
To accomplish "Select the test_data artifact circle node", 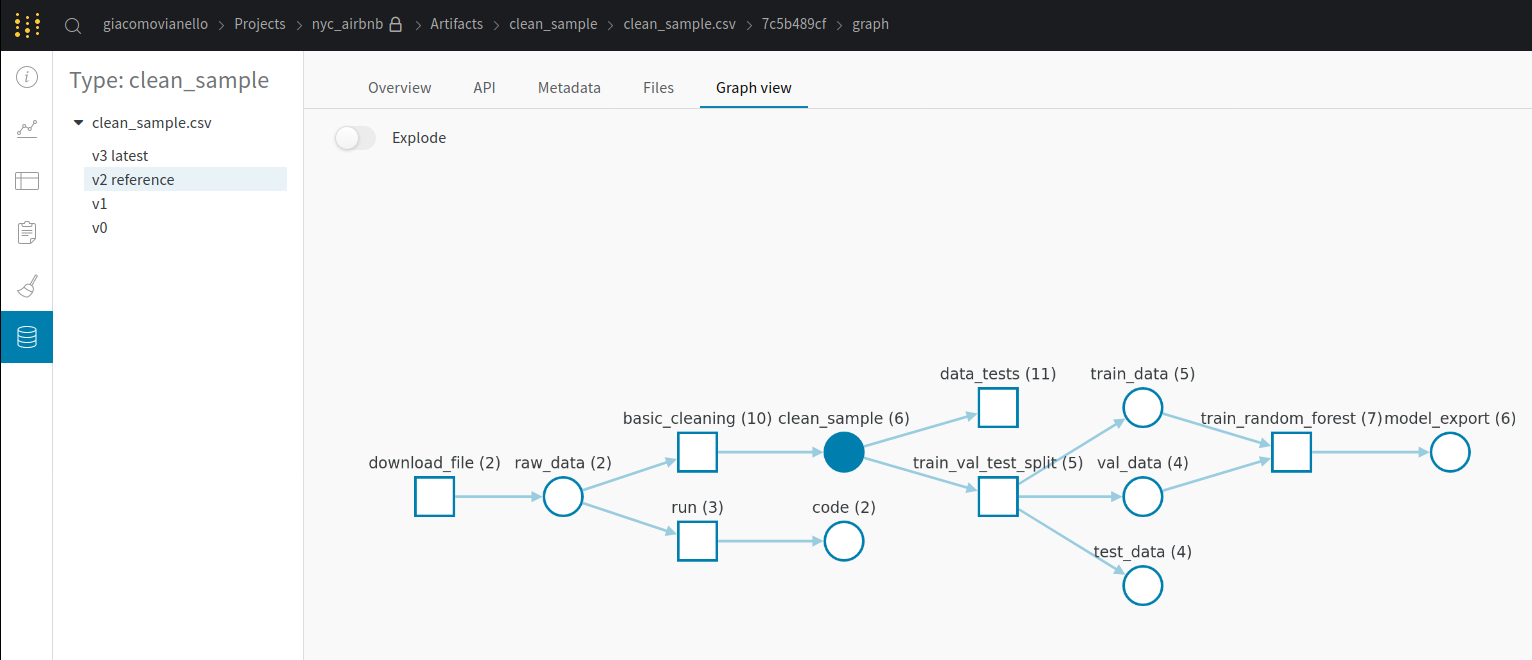I will [x=1143, y=585].
